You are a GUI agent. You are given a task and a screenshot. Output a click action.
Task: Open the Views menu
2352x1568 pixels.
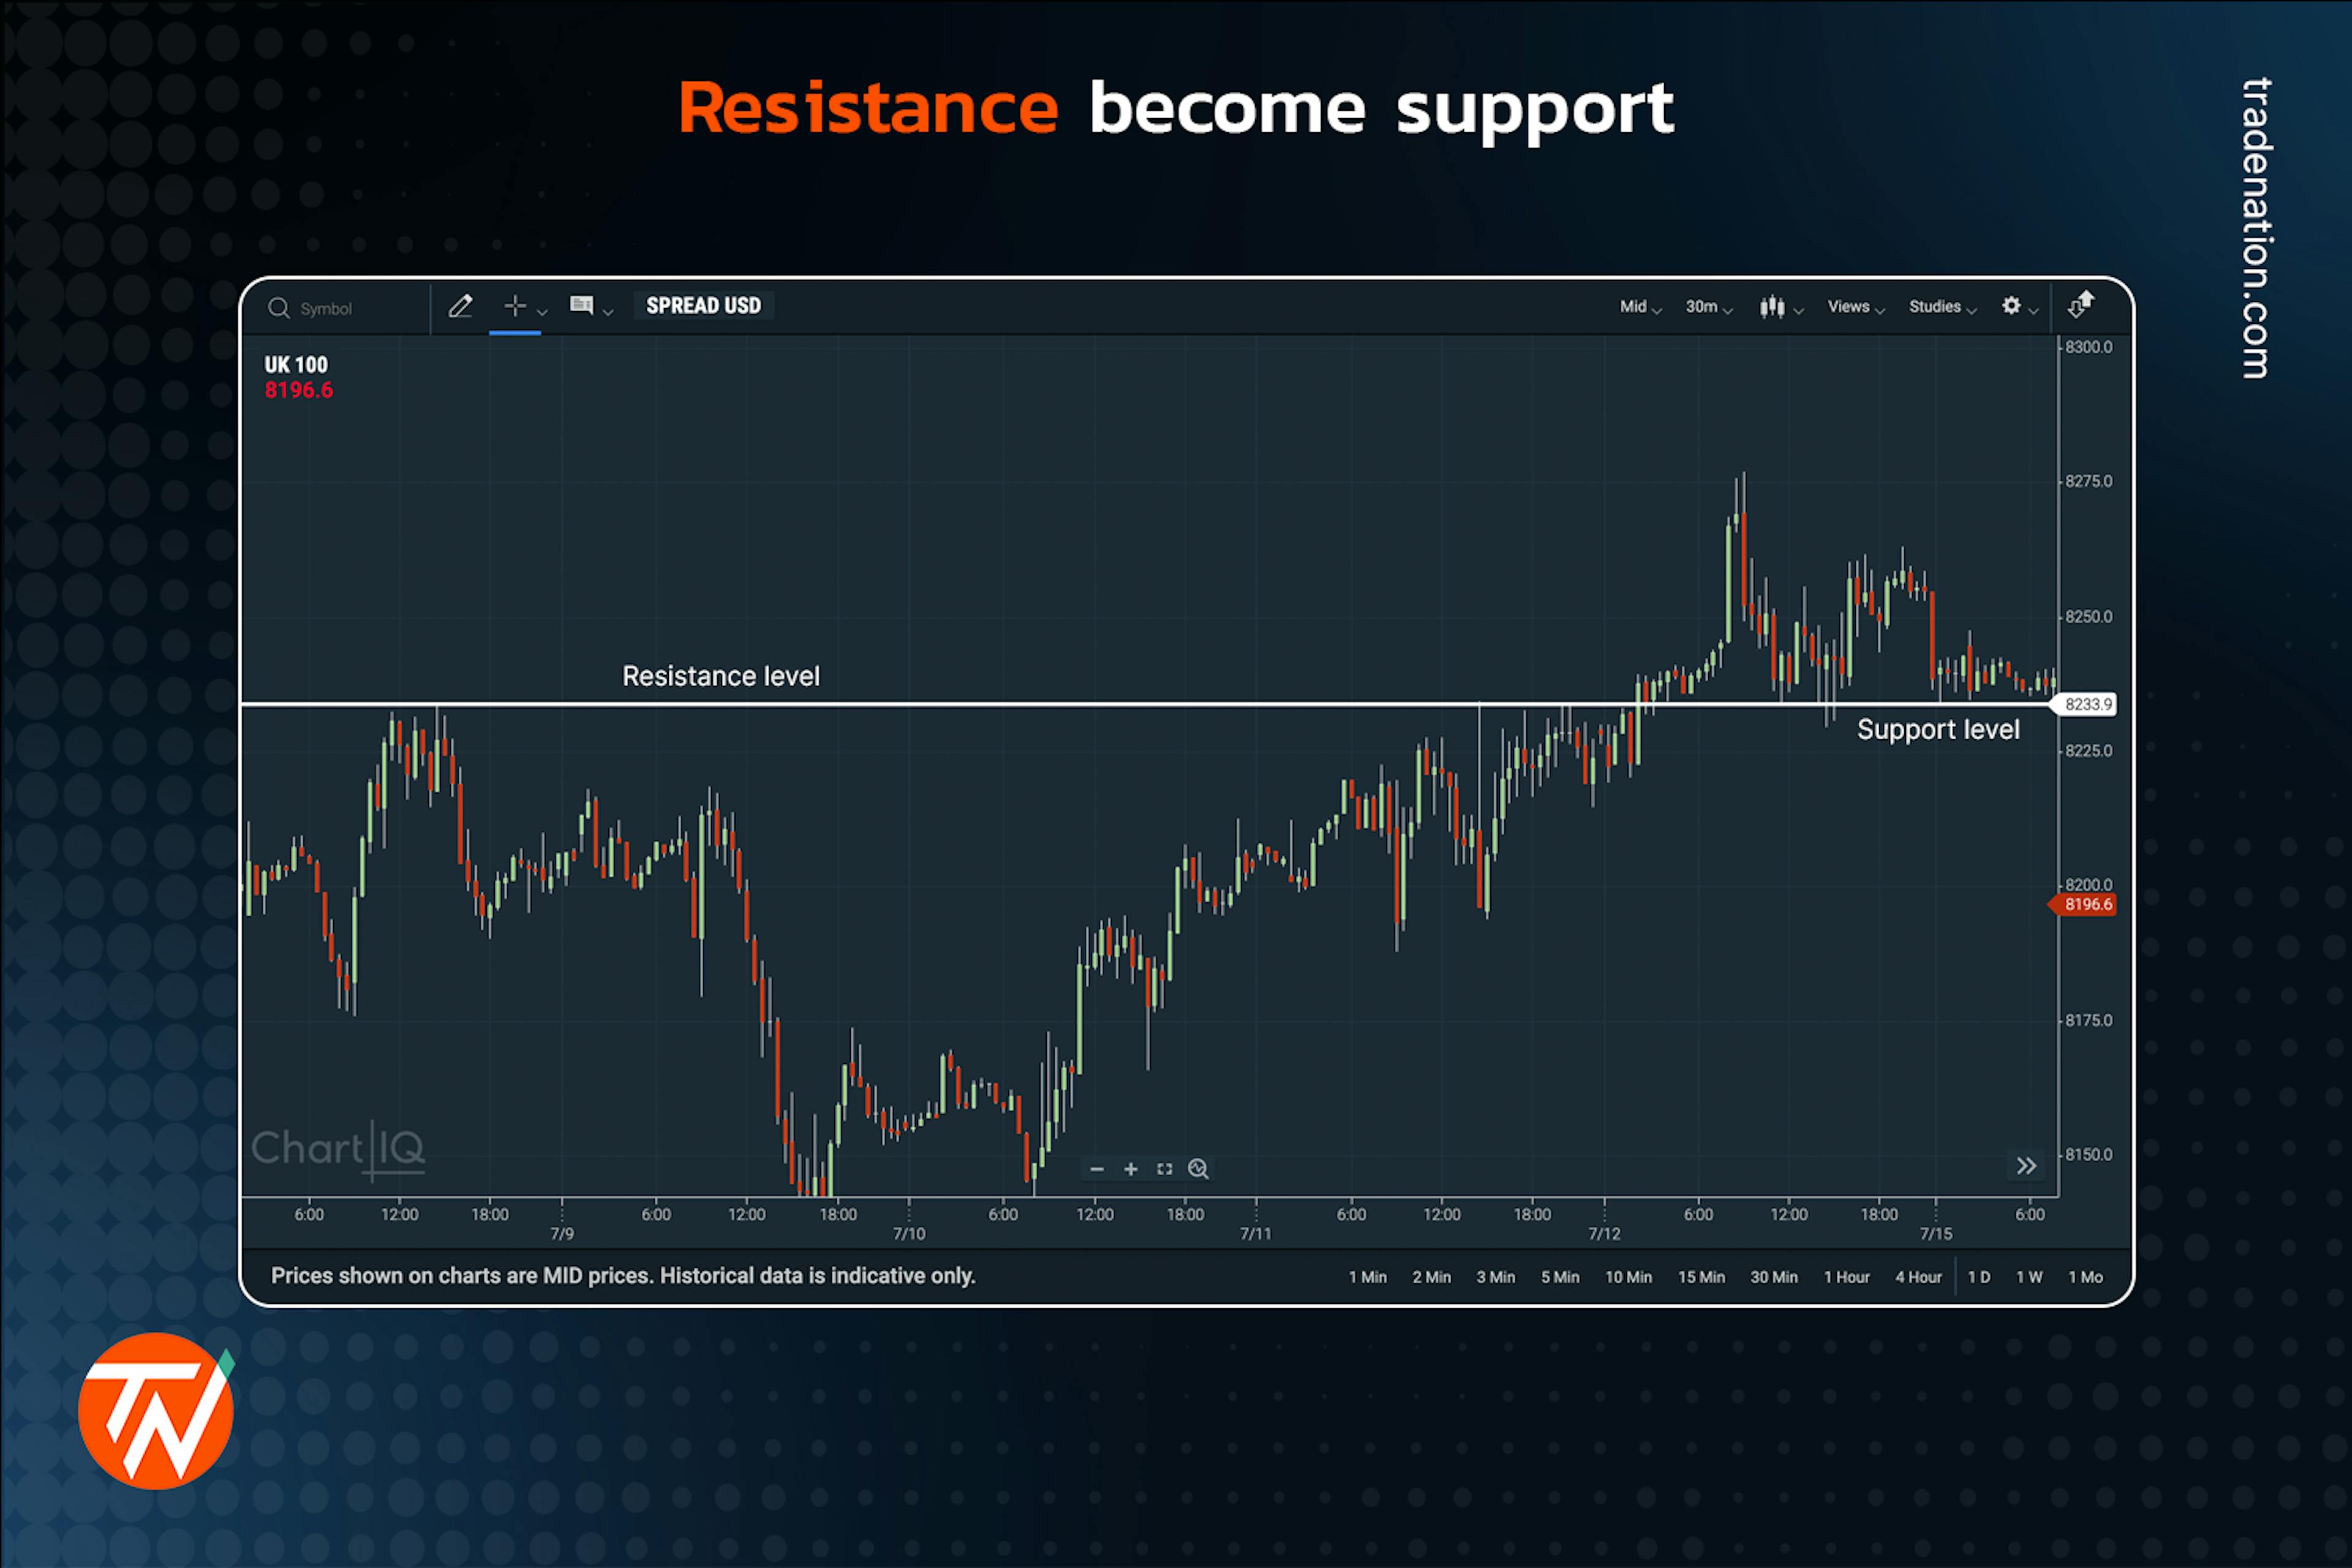pos(1856,307)
